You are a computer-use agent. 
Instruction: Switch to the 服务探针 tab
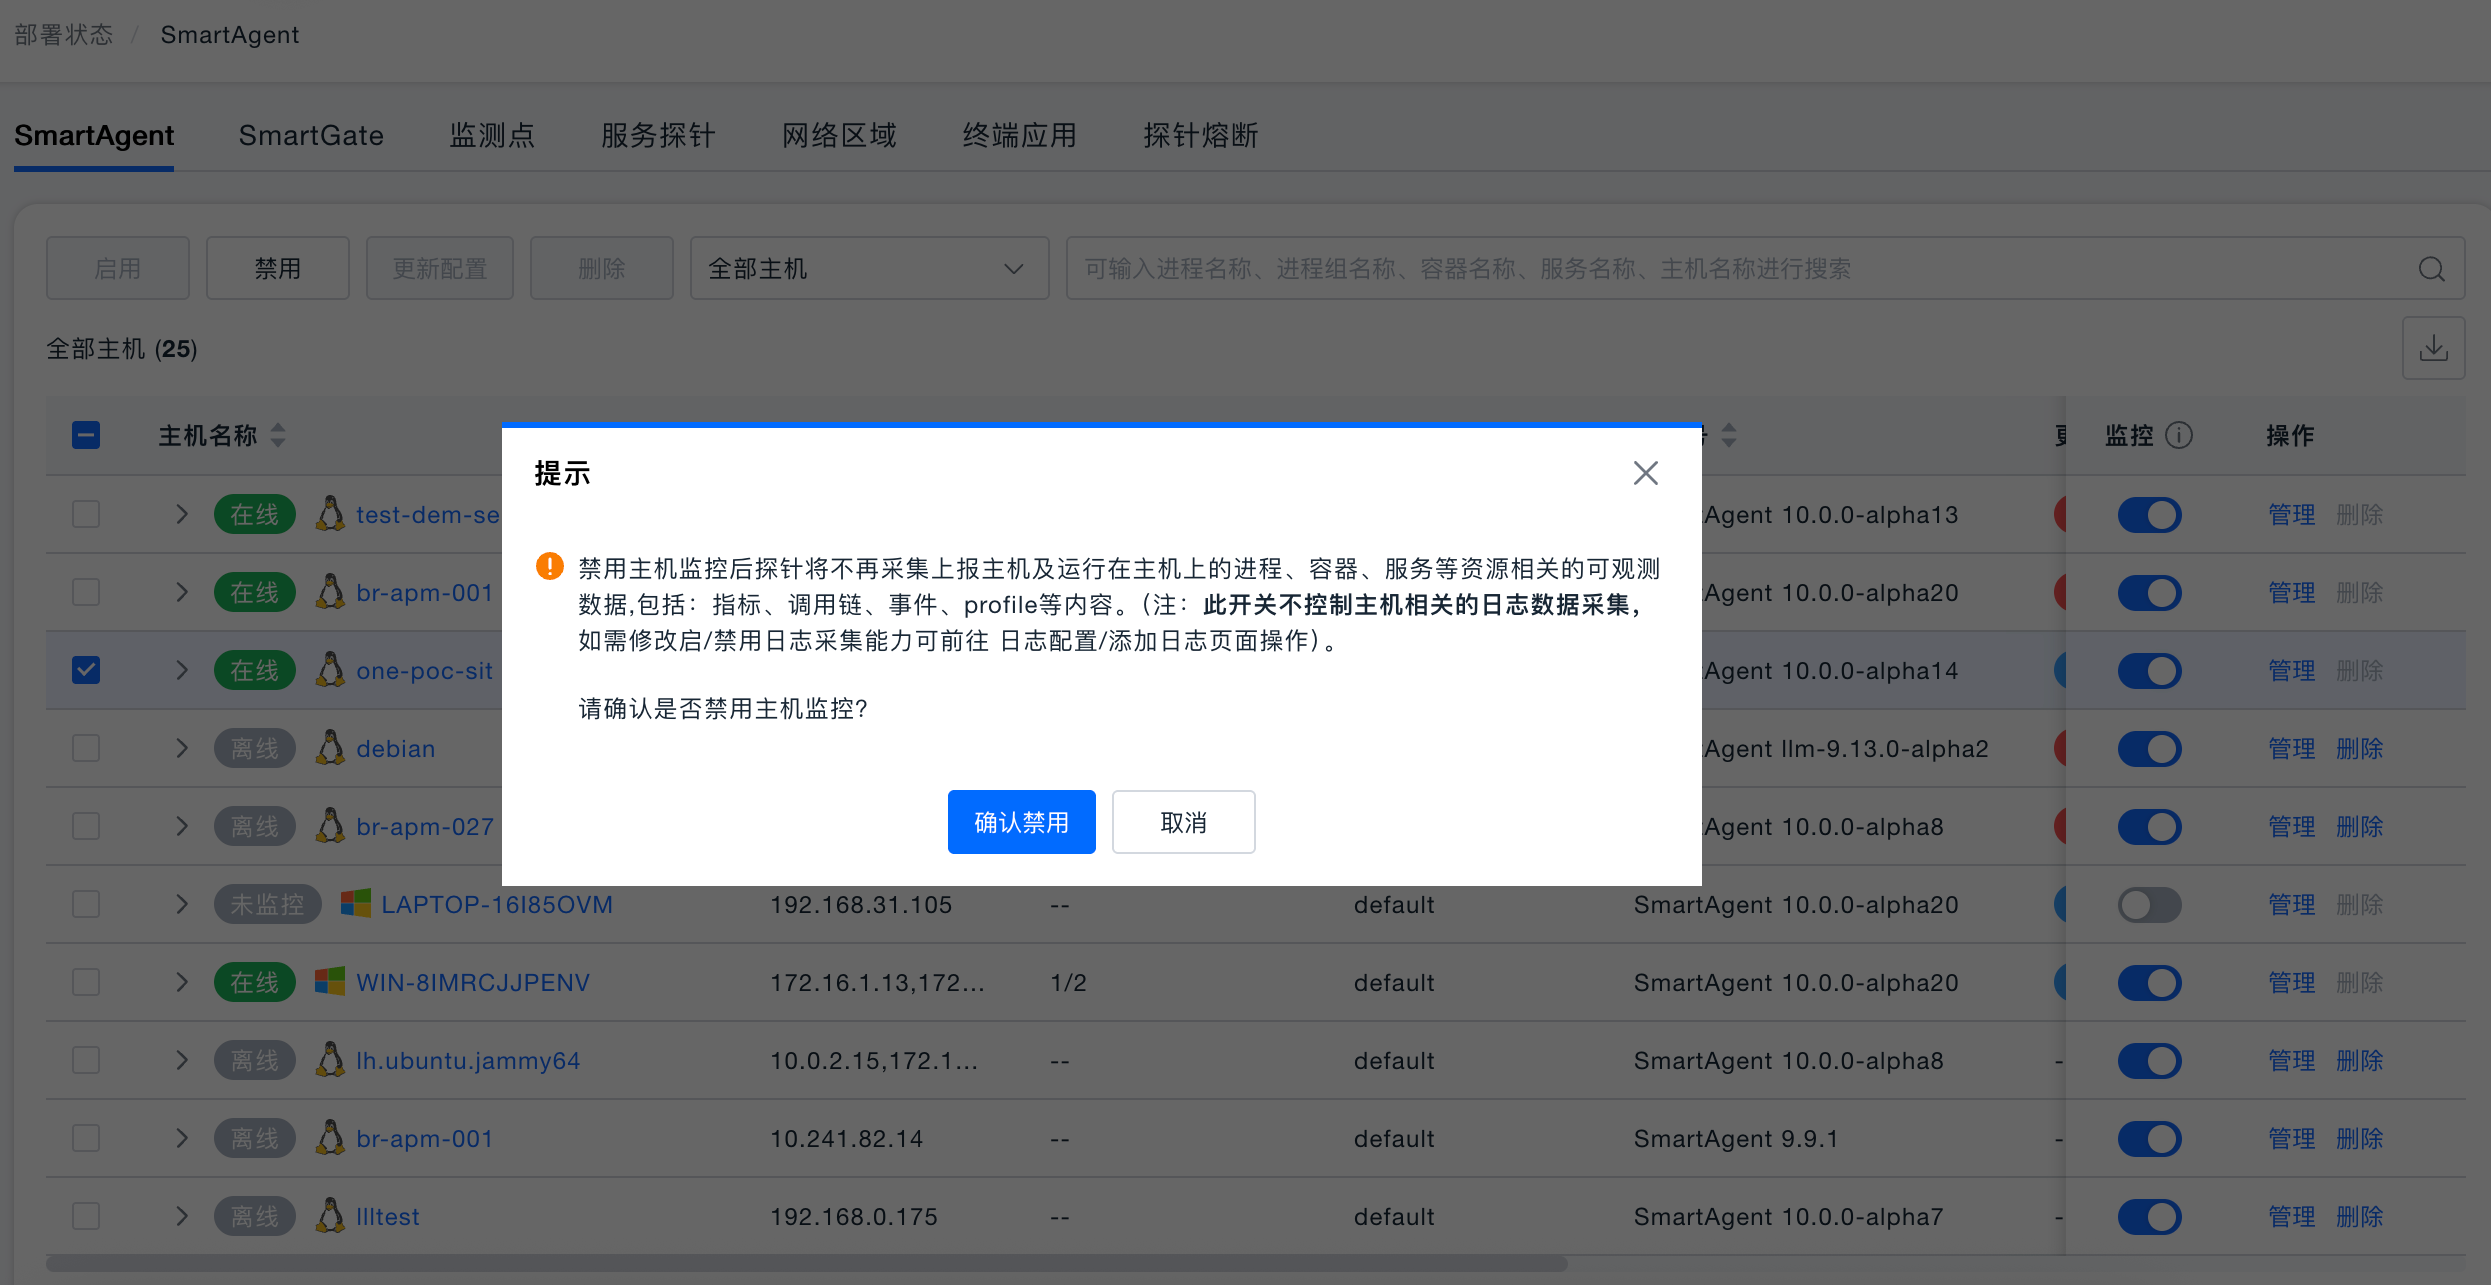658,135
